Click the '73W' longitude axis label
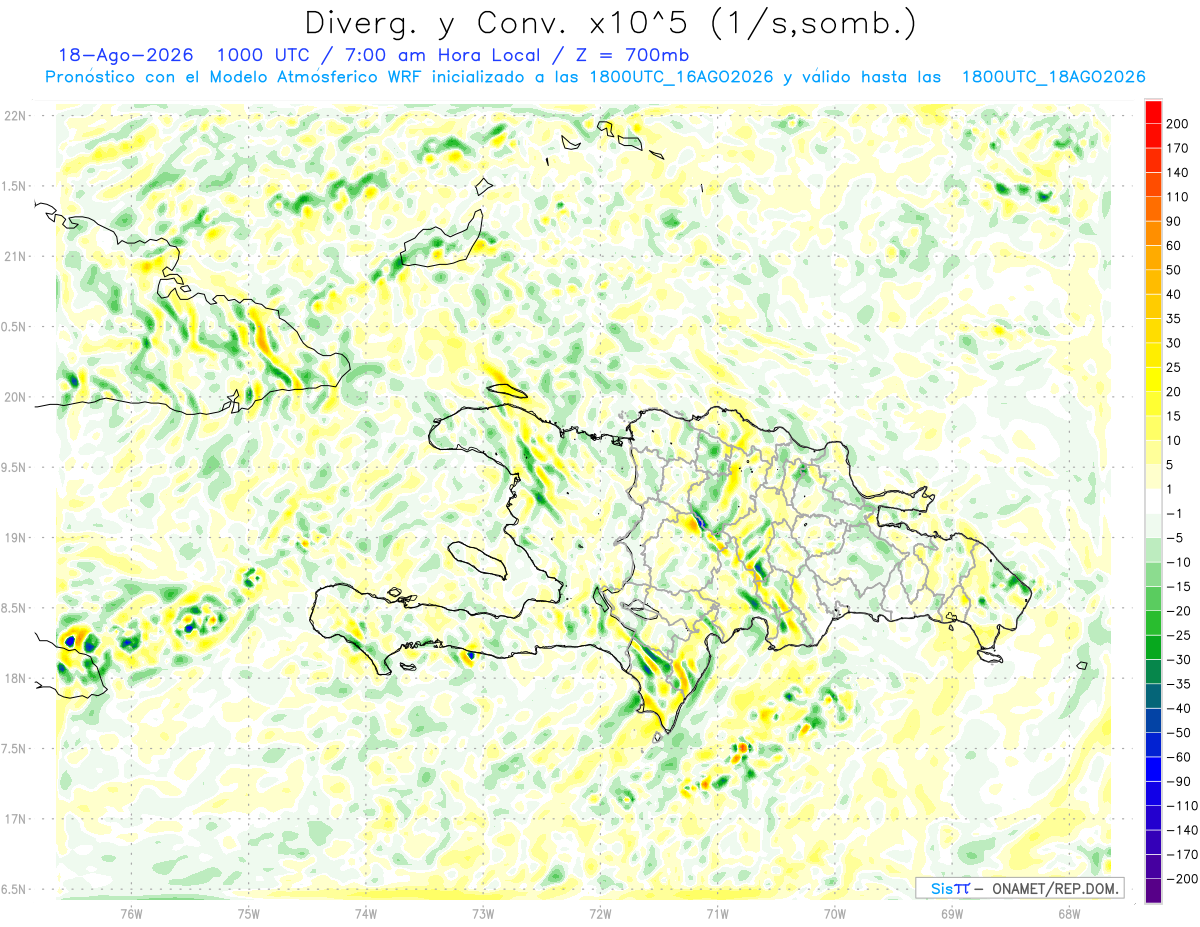 pos(483,914)
